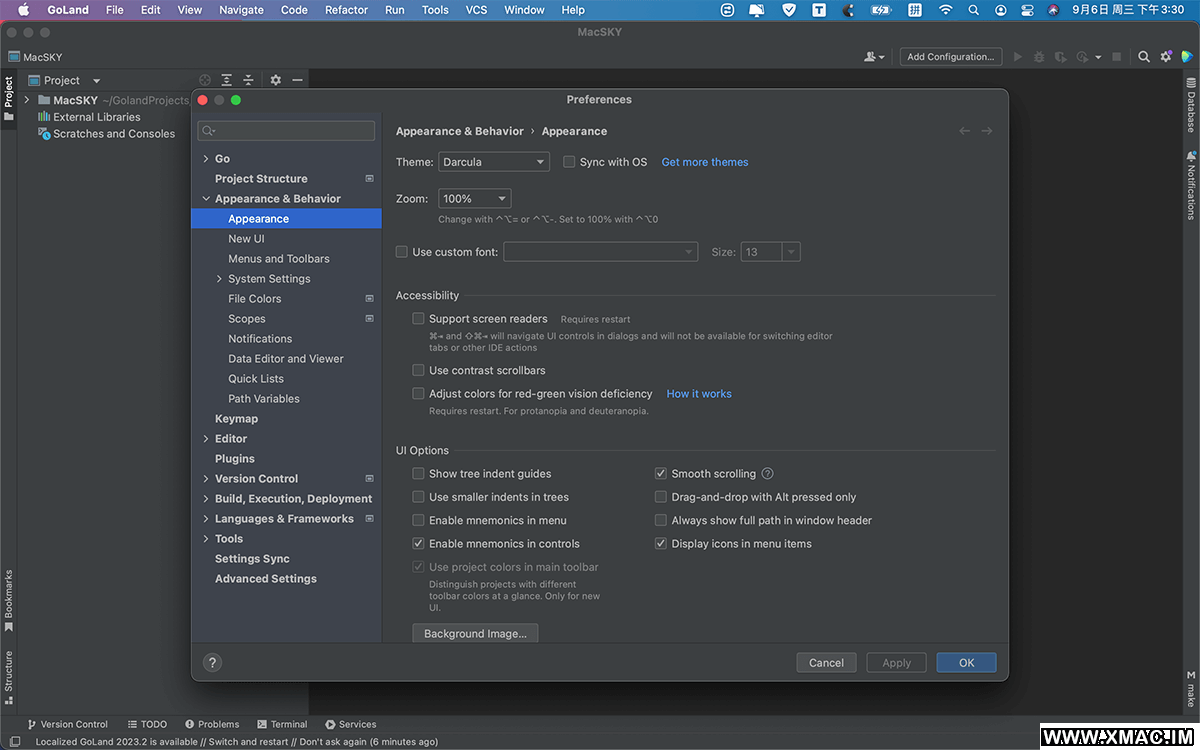
Task: Enable Use contrast scrollbars
Action: tap(418, 370)
